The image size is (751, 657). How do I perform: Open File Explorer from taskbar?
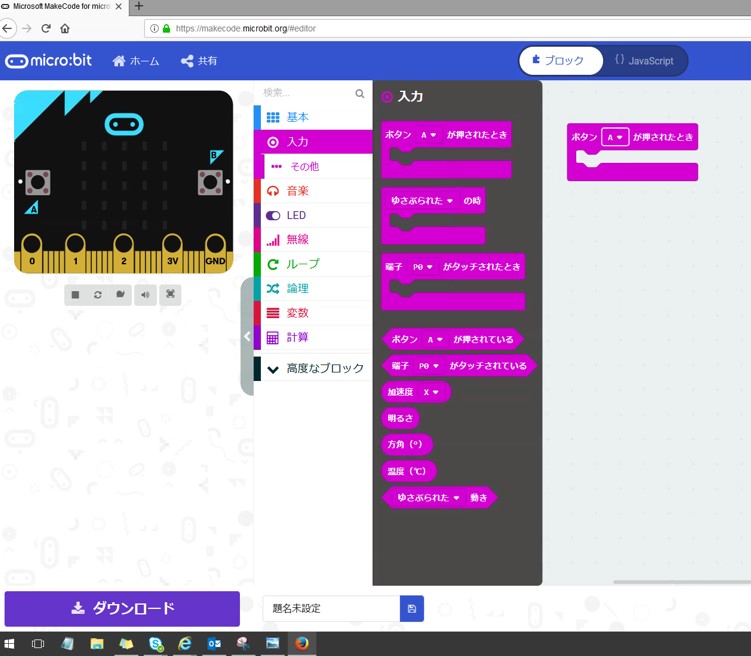click(x=97, y=644)
